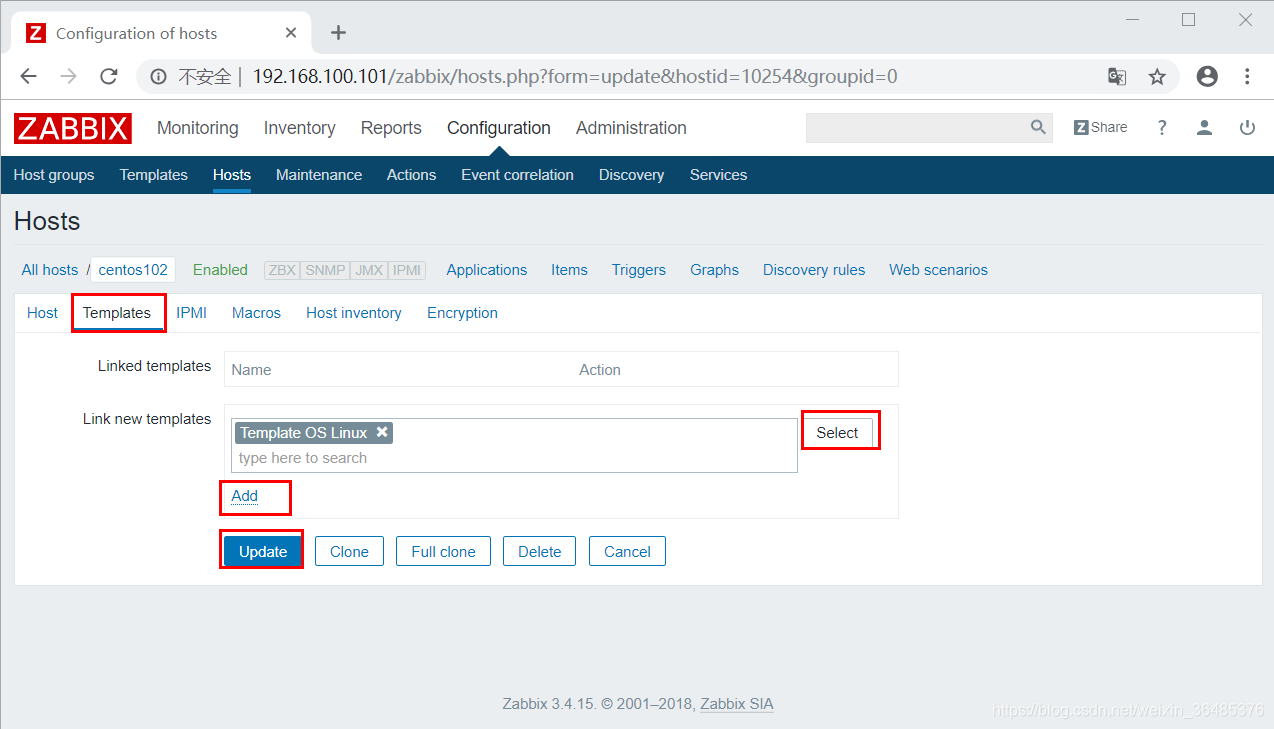Open the Zabbix Share link

click(x=1100, y=127)
